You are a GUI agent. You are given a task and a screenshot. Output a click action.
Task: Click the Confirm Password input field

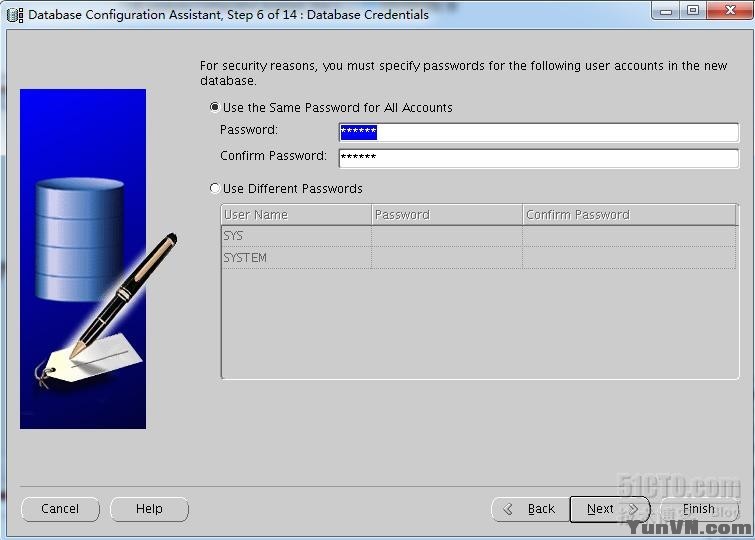pyautogui.click(x=538, y=158)
